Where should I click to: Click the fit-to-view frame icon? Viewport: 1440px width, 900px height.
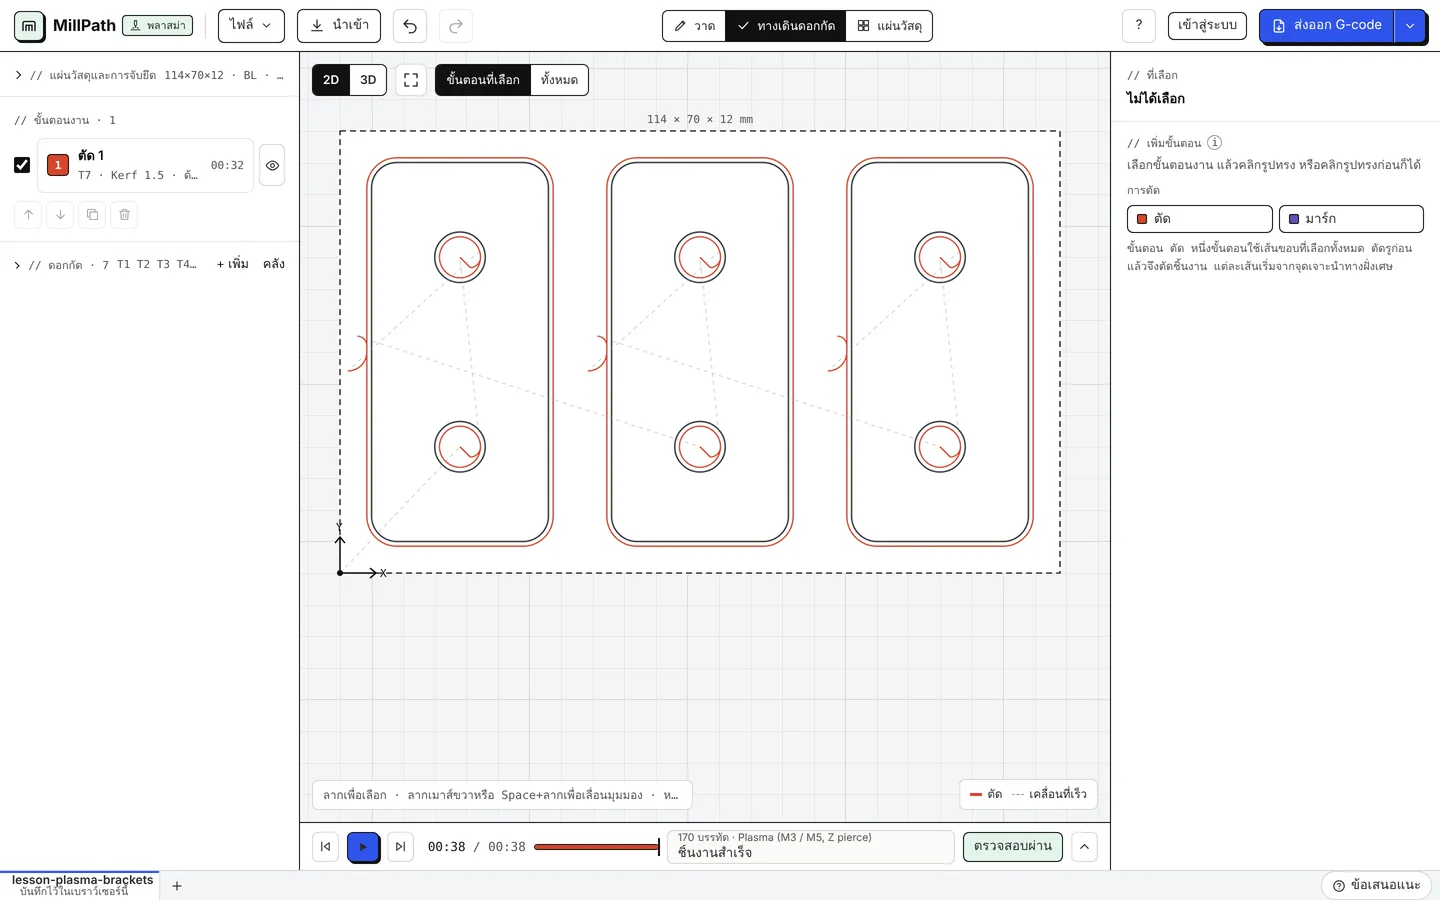click(x=411, y=80)
